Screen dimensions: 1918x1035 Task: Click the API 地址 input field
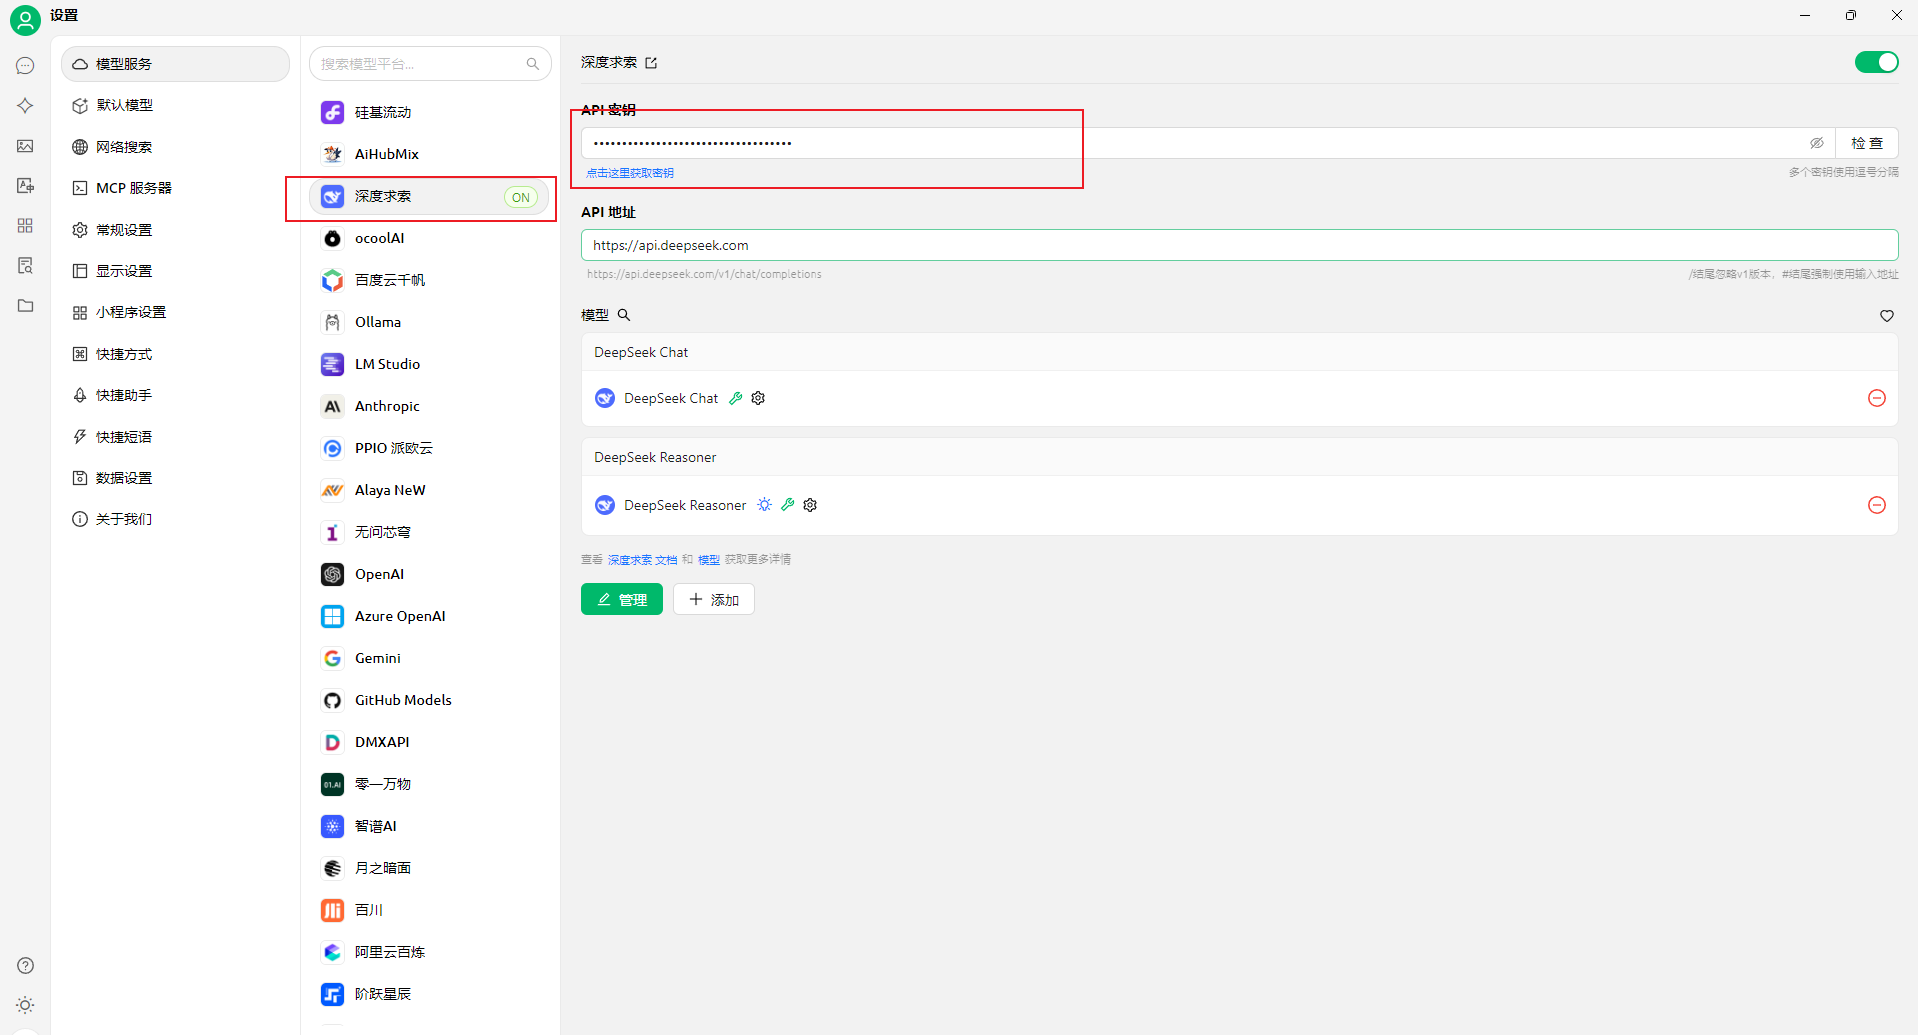tap(1239, 245)
